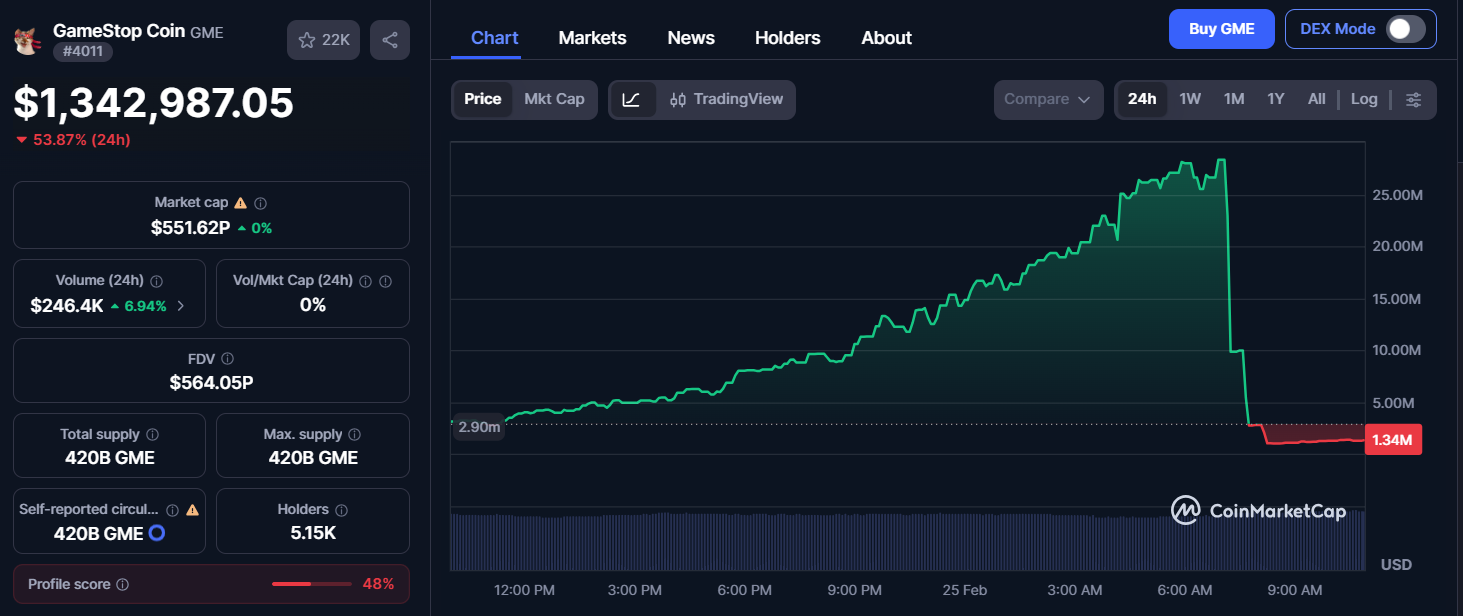Click the USD currency label
Image resolution: width=1463 pixels, height=616 pixels.
click(1396, 565)
